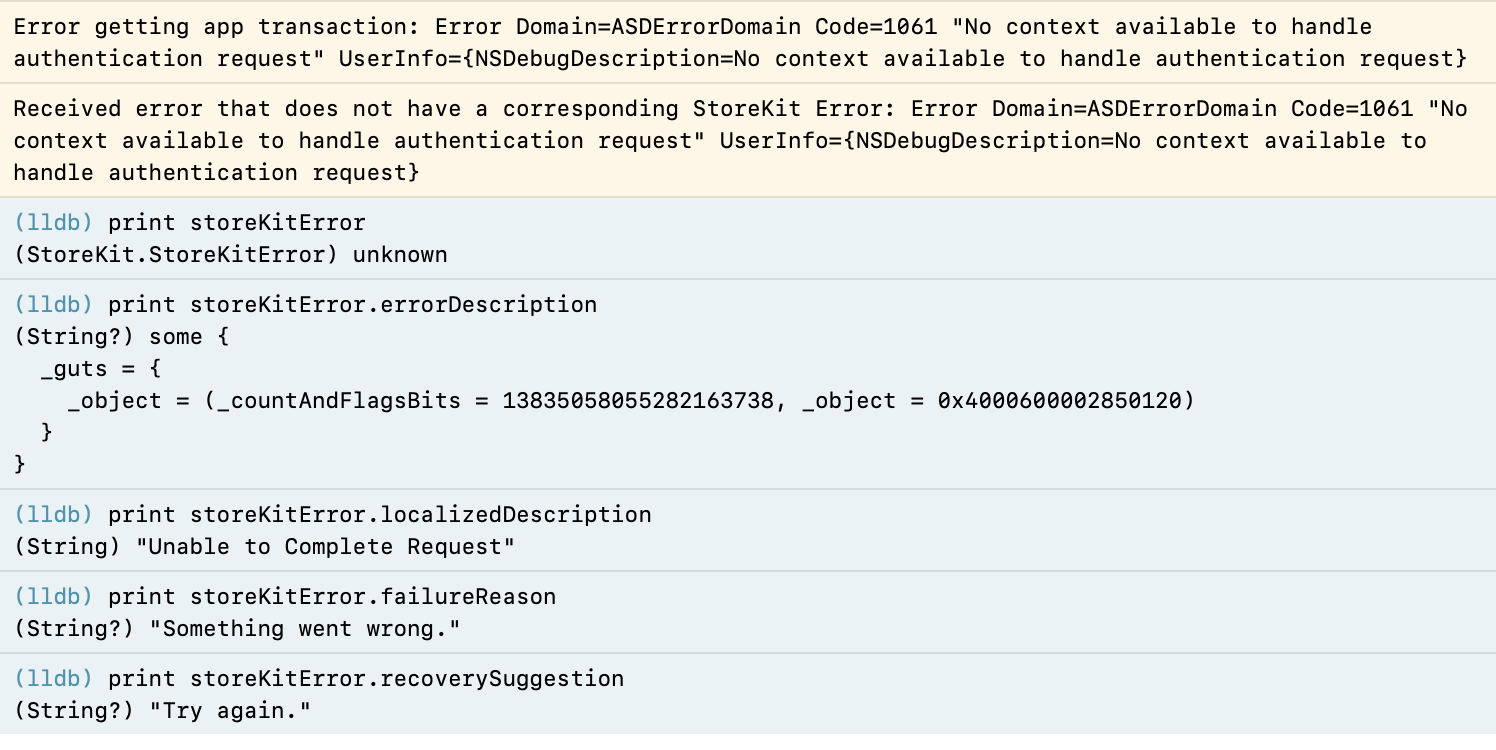1496x750 pixels.
Task: Click the (lldb) prompt on the recoverySuggestion line
Action: pos(54,678)
